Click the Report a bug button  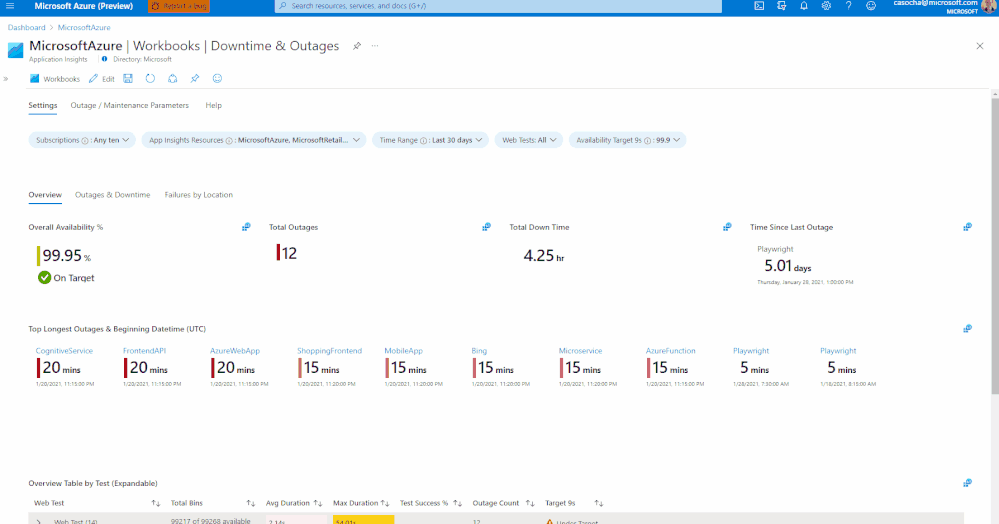coord(178,6)
